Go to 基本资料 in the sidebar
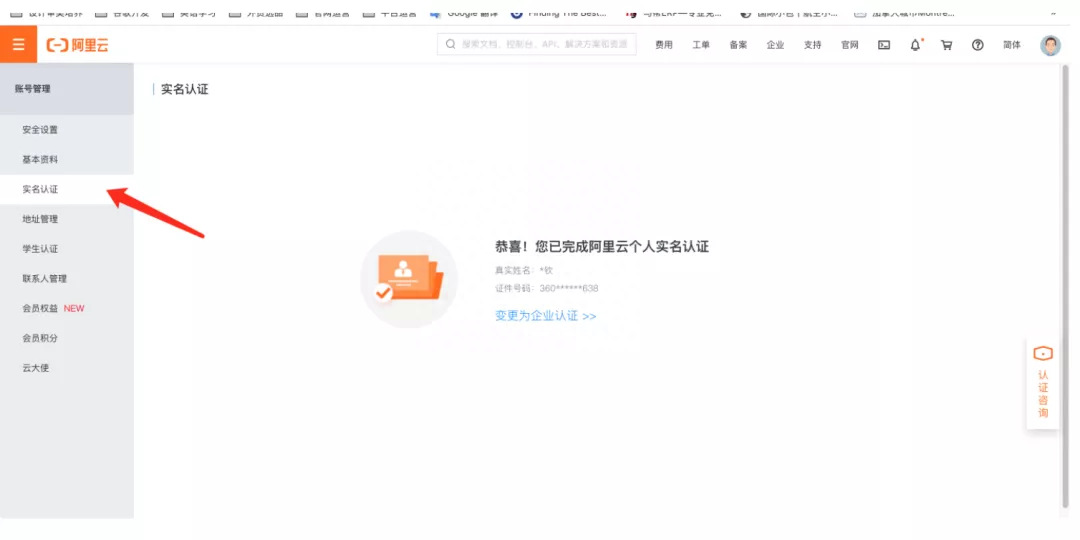Viewport: 1080px width, 540px height. pyautogui.click(x=40, y=160)
